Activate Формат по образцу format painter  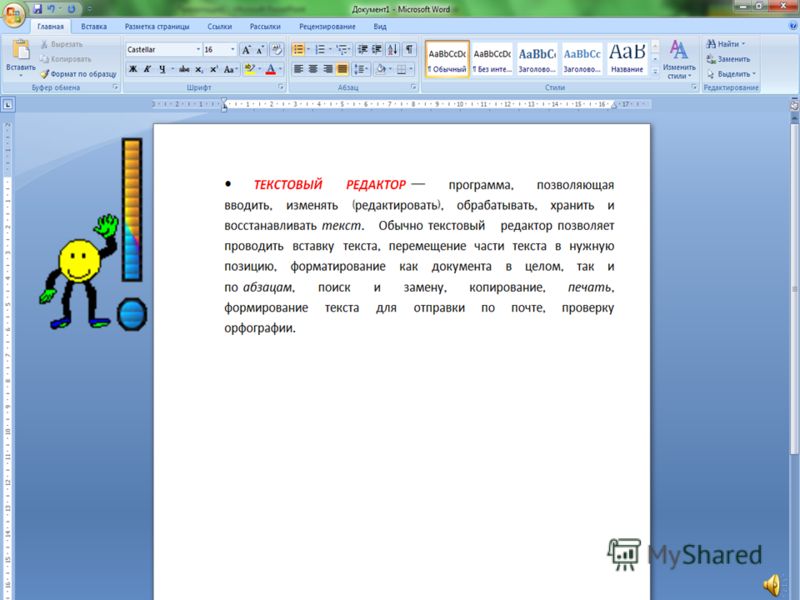coord(78,74)
